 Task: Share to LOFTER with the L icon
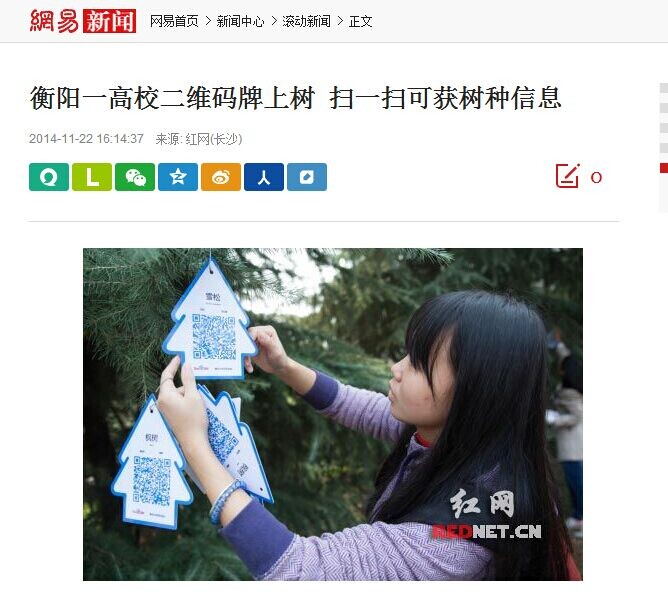(x=92, y=177)
